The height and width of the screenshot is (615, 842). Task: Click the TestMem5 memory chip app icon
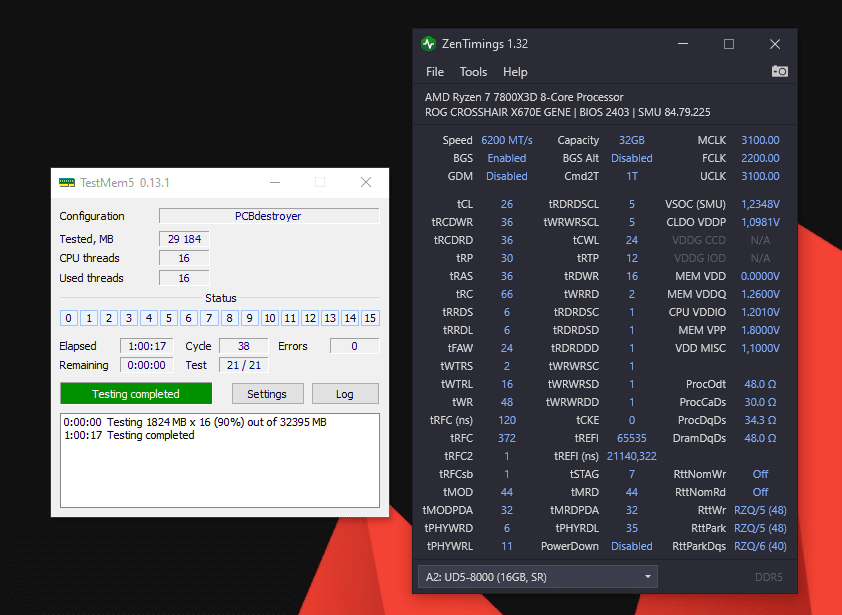click(67, 183)
